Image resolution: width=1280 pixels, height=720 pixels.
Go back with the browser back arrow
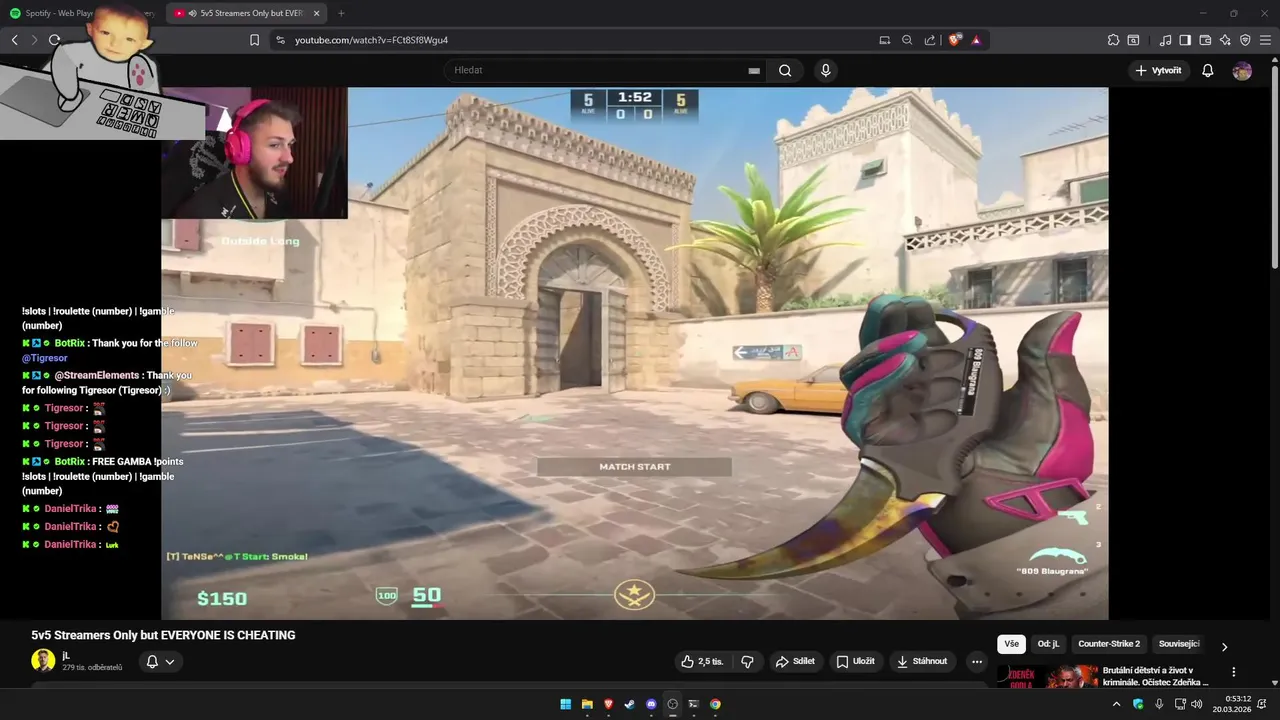(14, 40)
